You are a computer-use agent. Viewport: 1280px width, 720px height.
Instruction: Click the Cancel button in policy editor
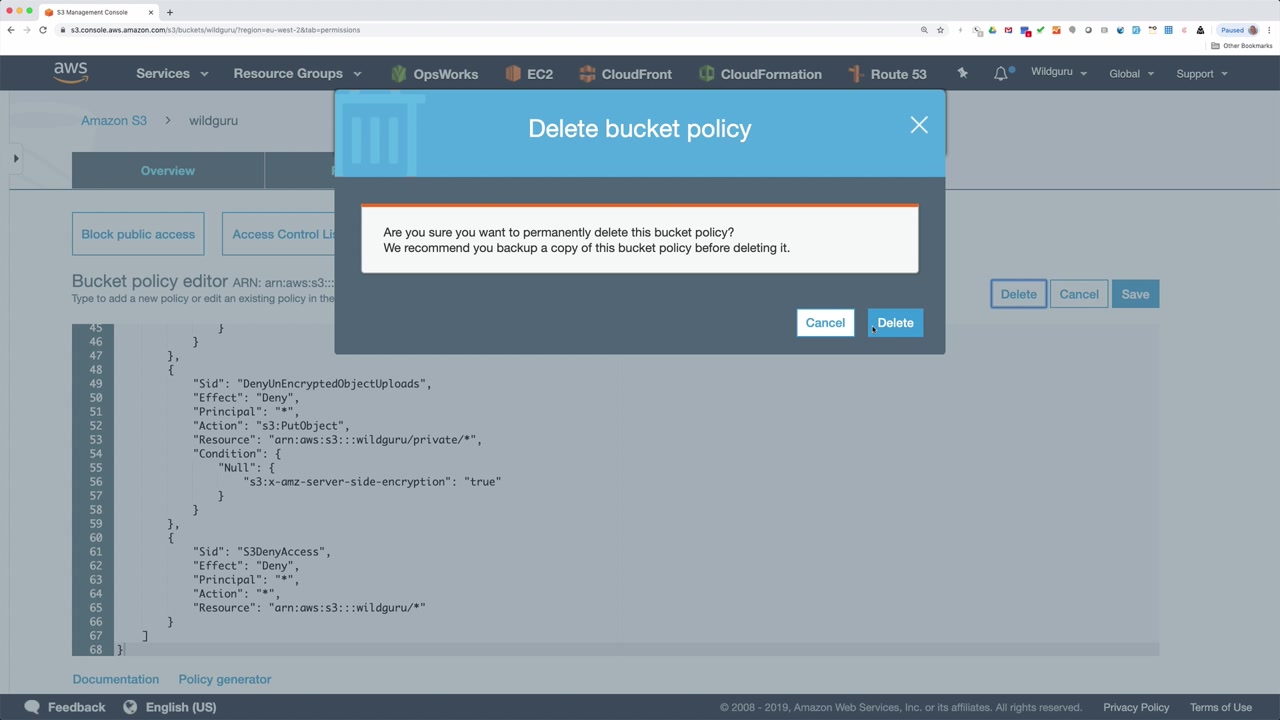click(x=1079, y=294)
